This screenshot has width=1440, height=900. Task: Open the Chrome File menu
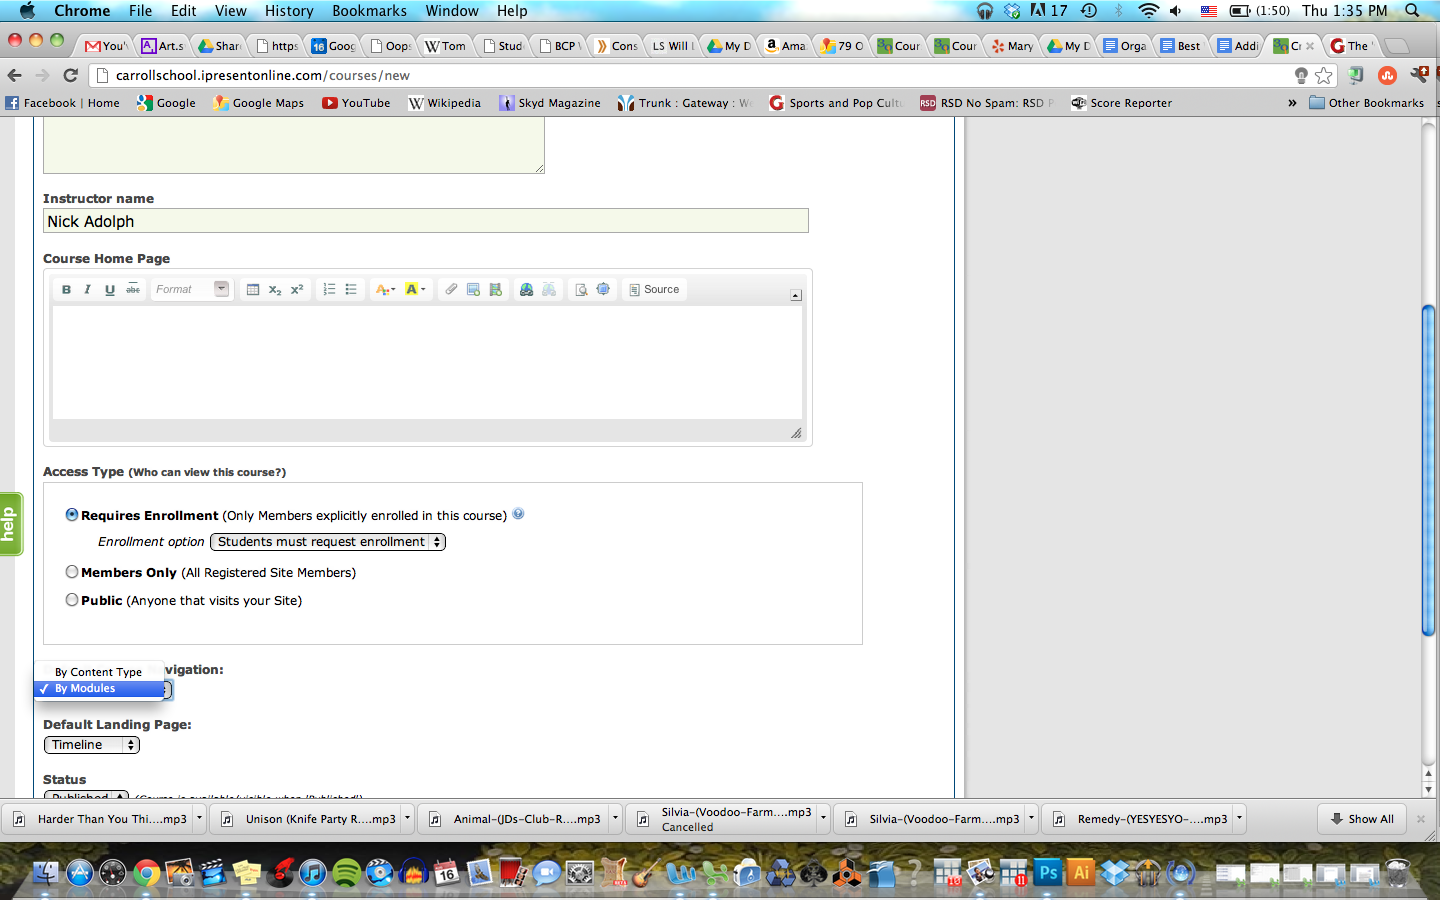pos(140,10)
